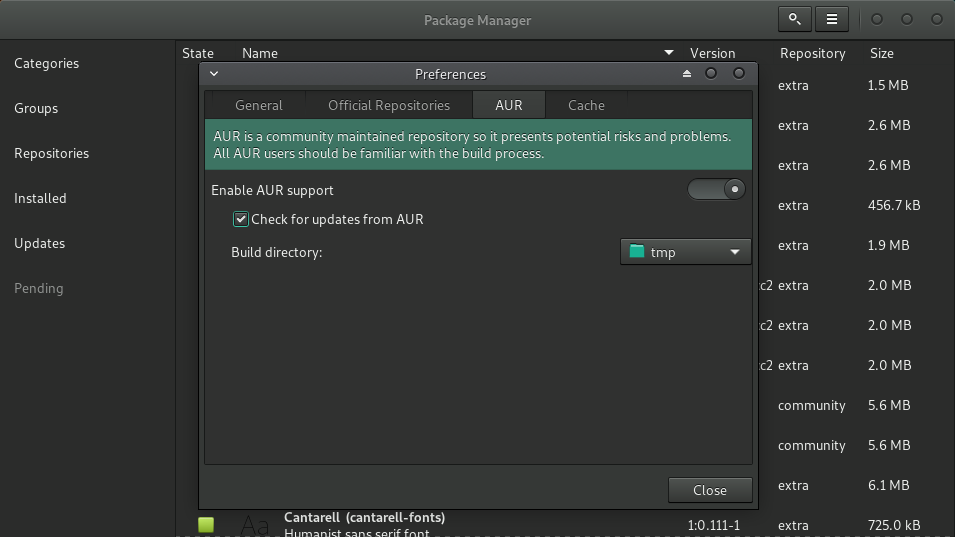Open the Build directory dropdown

(x=685, y=252)
